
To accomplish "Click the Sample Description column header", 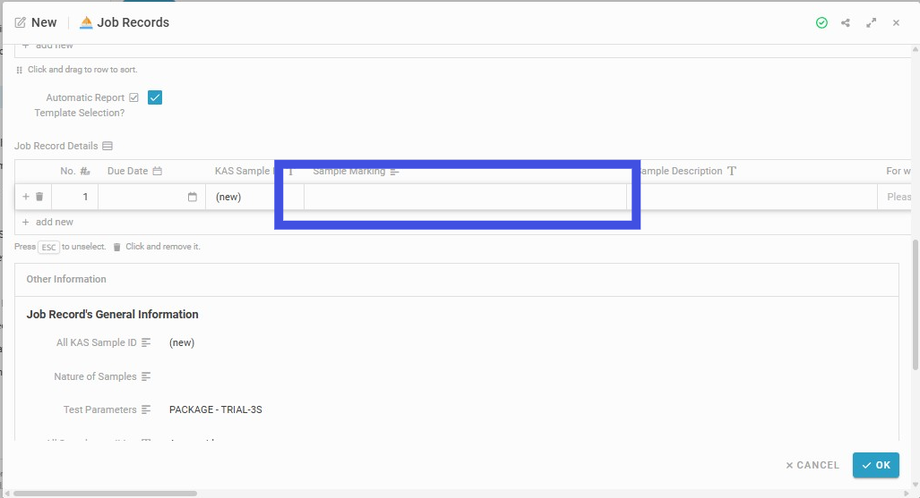I will [686, 171].
